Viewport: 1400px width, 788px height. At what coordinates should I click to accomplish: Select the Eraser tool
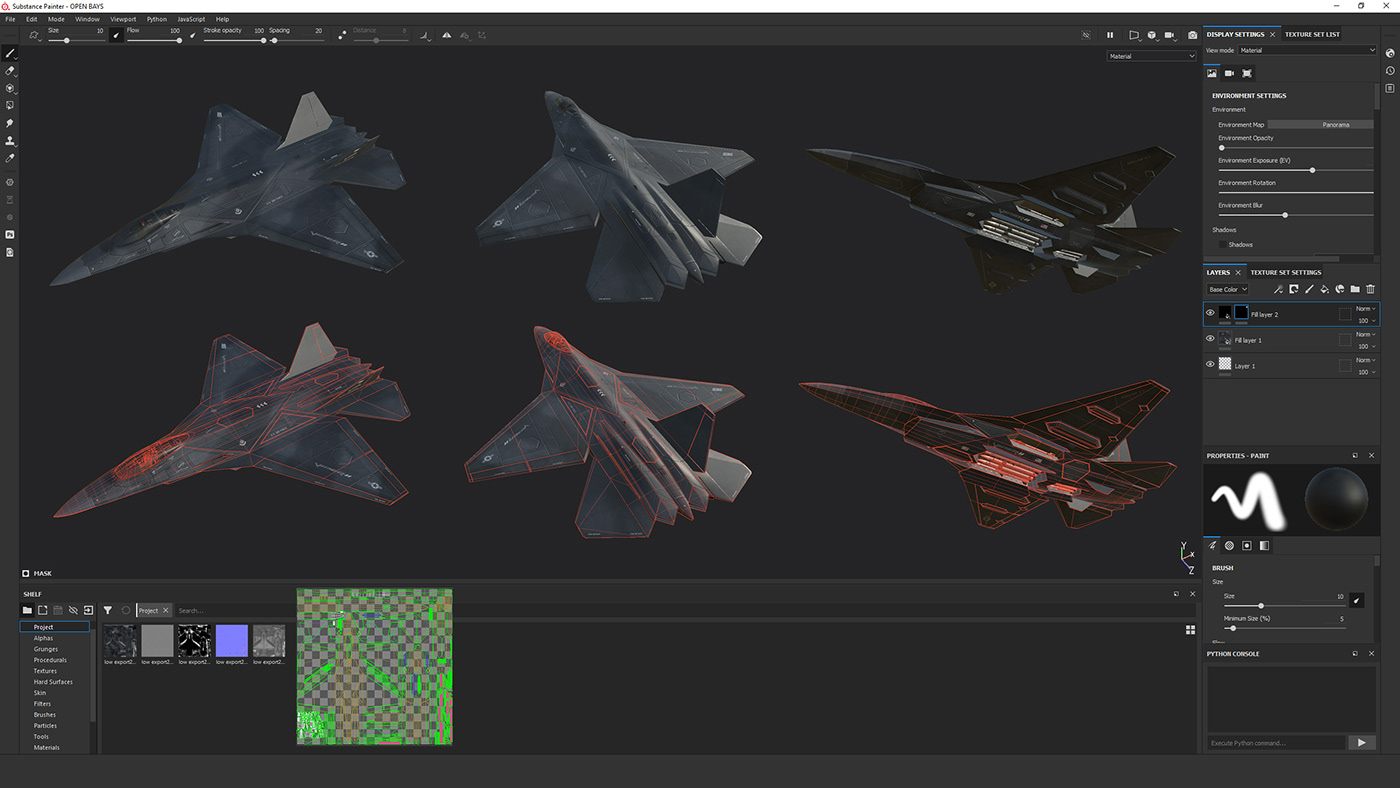pyautogui.click(x=10, y=70)
